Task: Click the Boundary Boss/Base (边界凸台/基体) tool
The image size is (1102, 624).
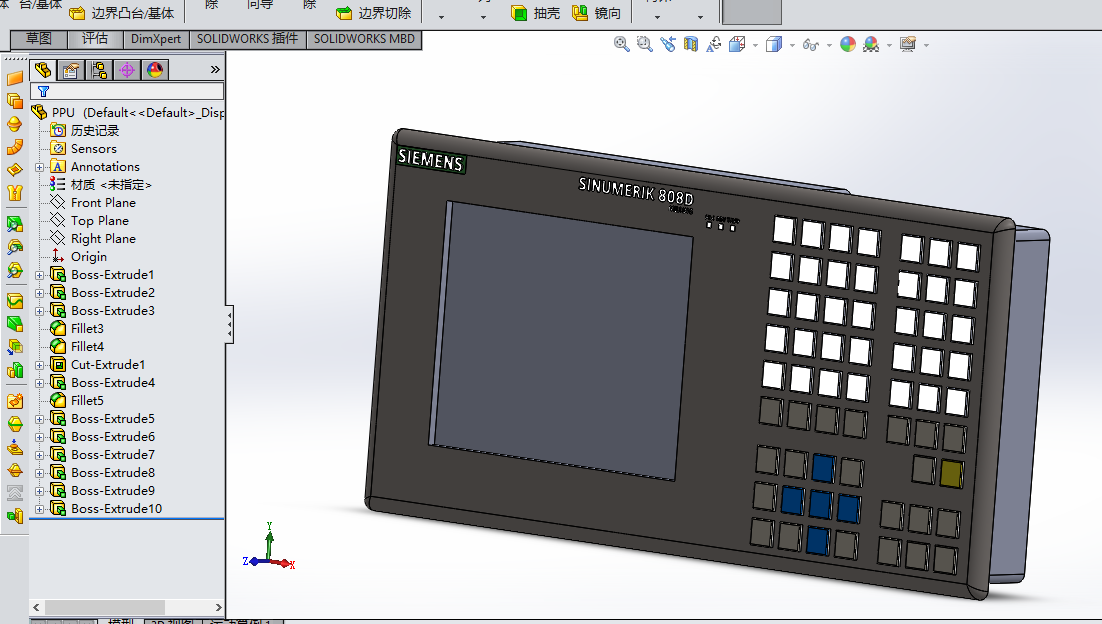Action: click(x=122, y=13)
